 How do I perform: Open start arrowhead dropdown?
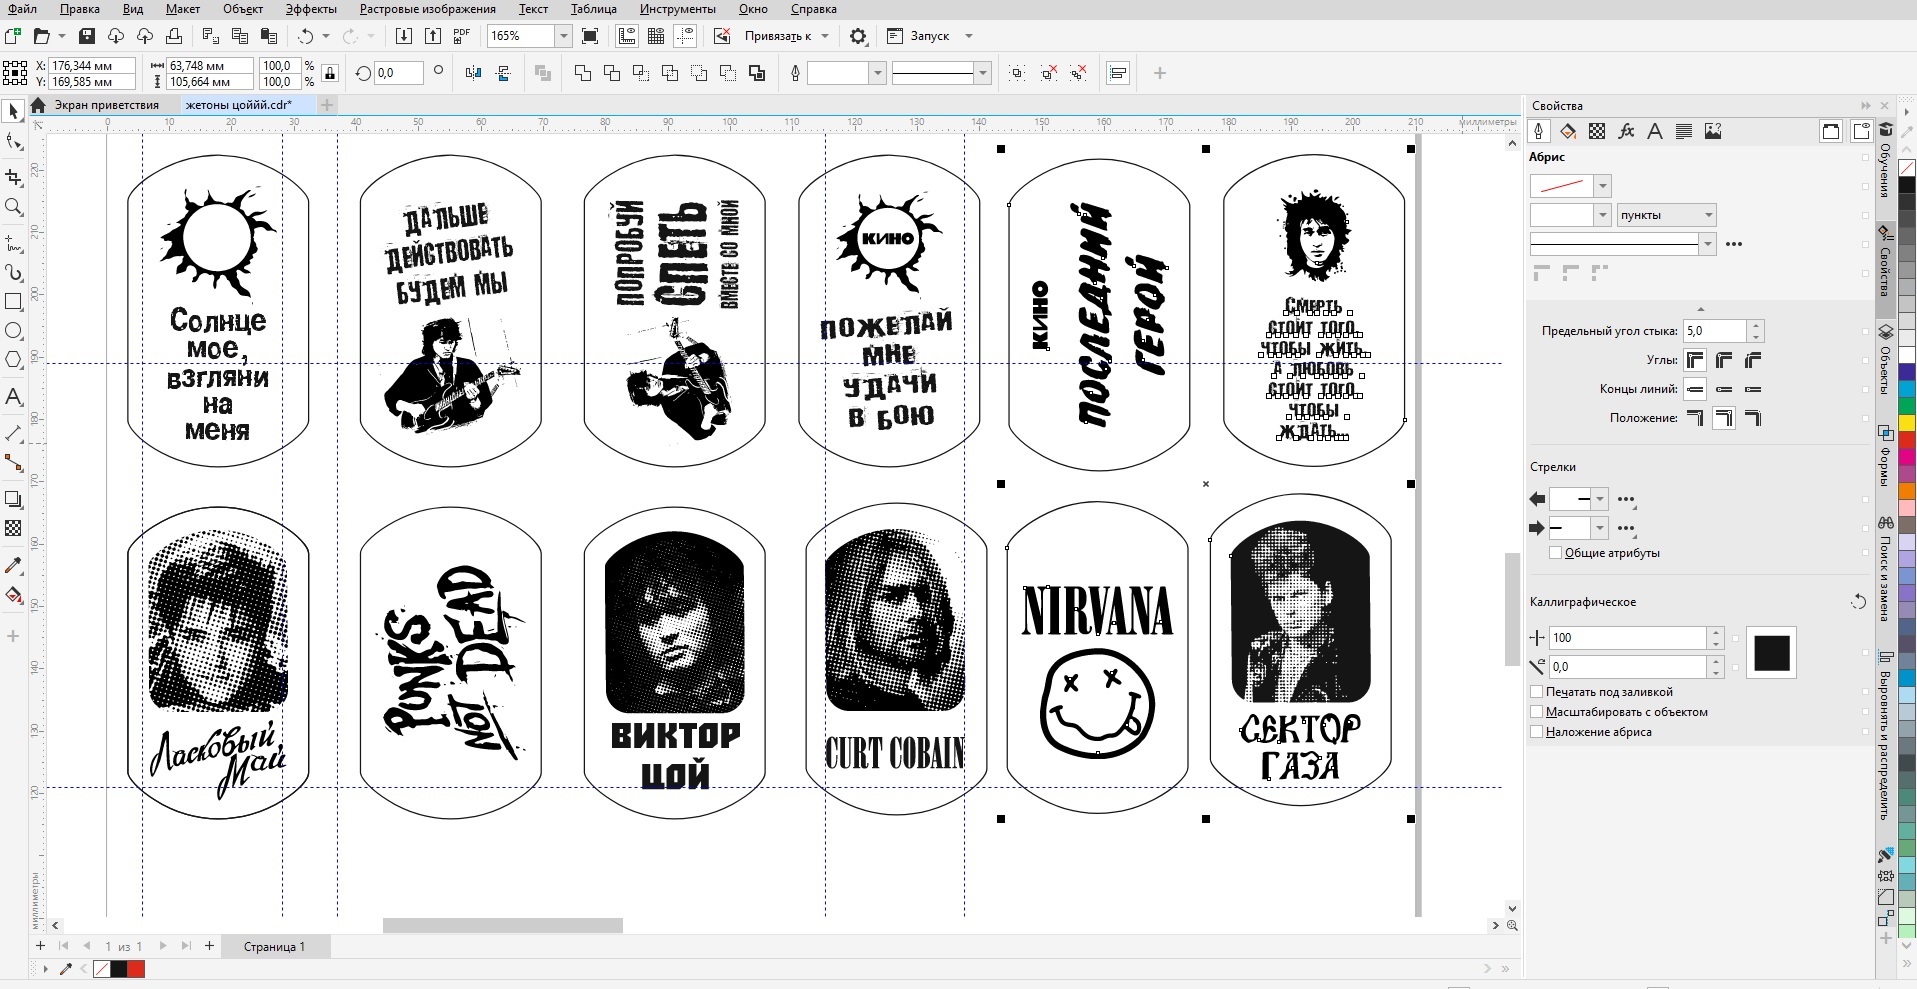click(x=1600, y=499)
